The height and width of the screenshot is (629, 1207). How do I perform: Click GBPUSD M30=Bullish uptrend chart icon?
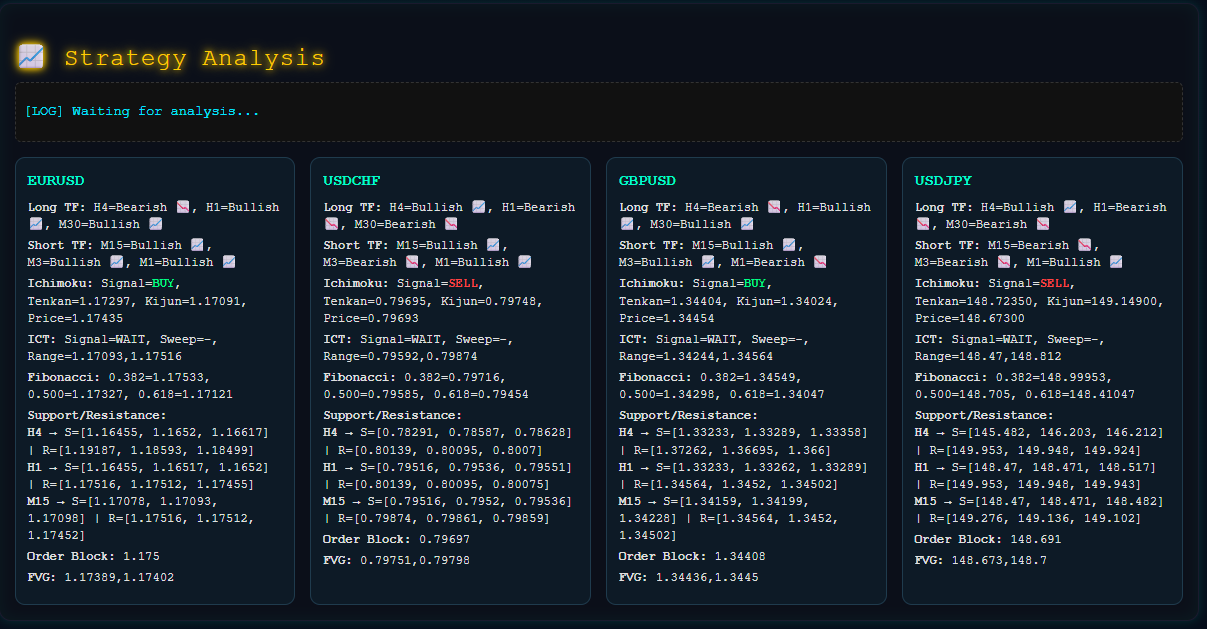tap(747, 224)
